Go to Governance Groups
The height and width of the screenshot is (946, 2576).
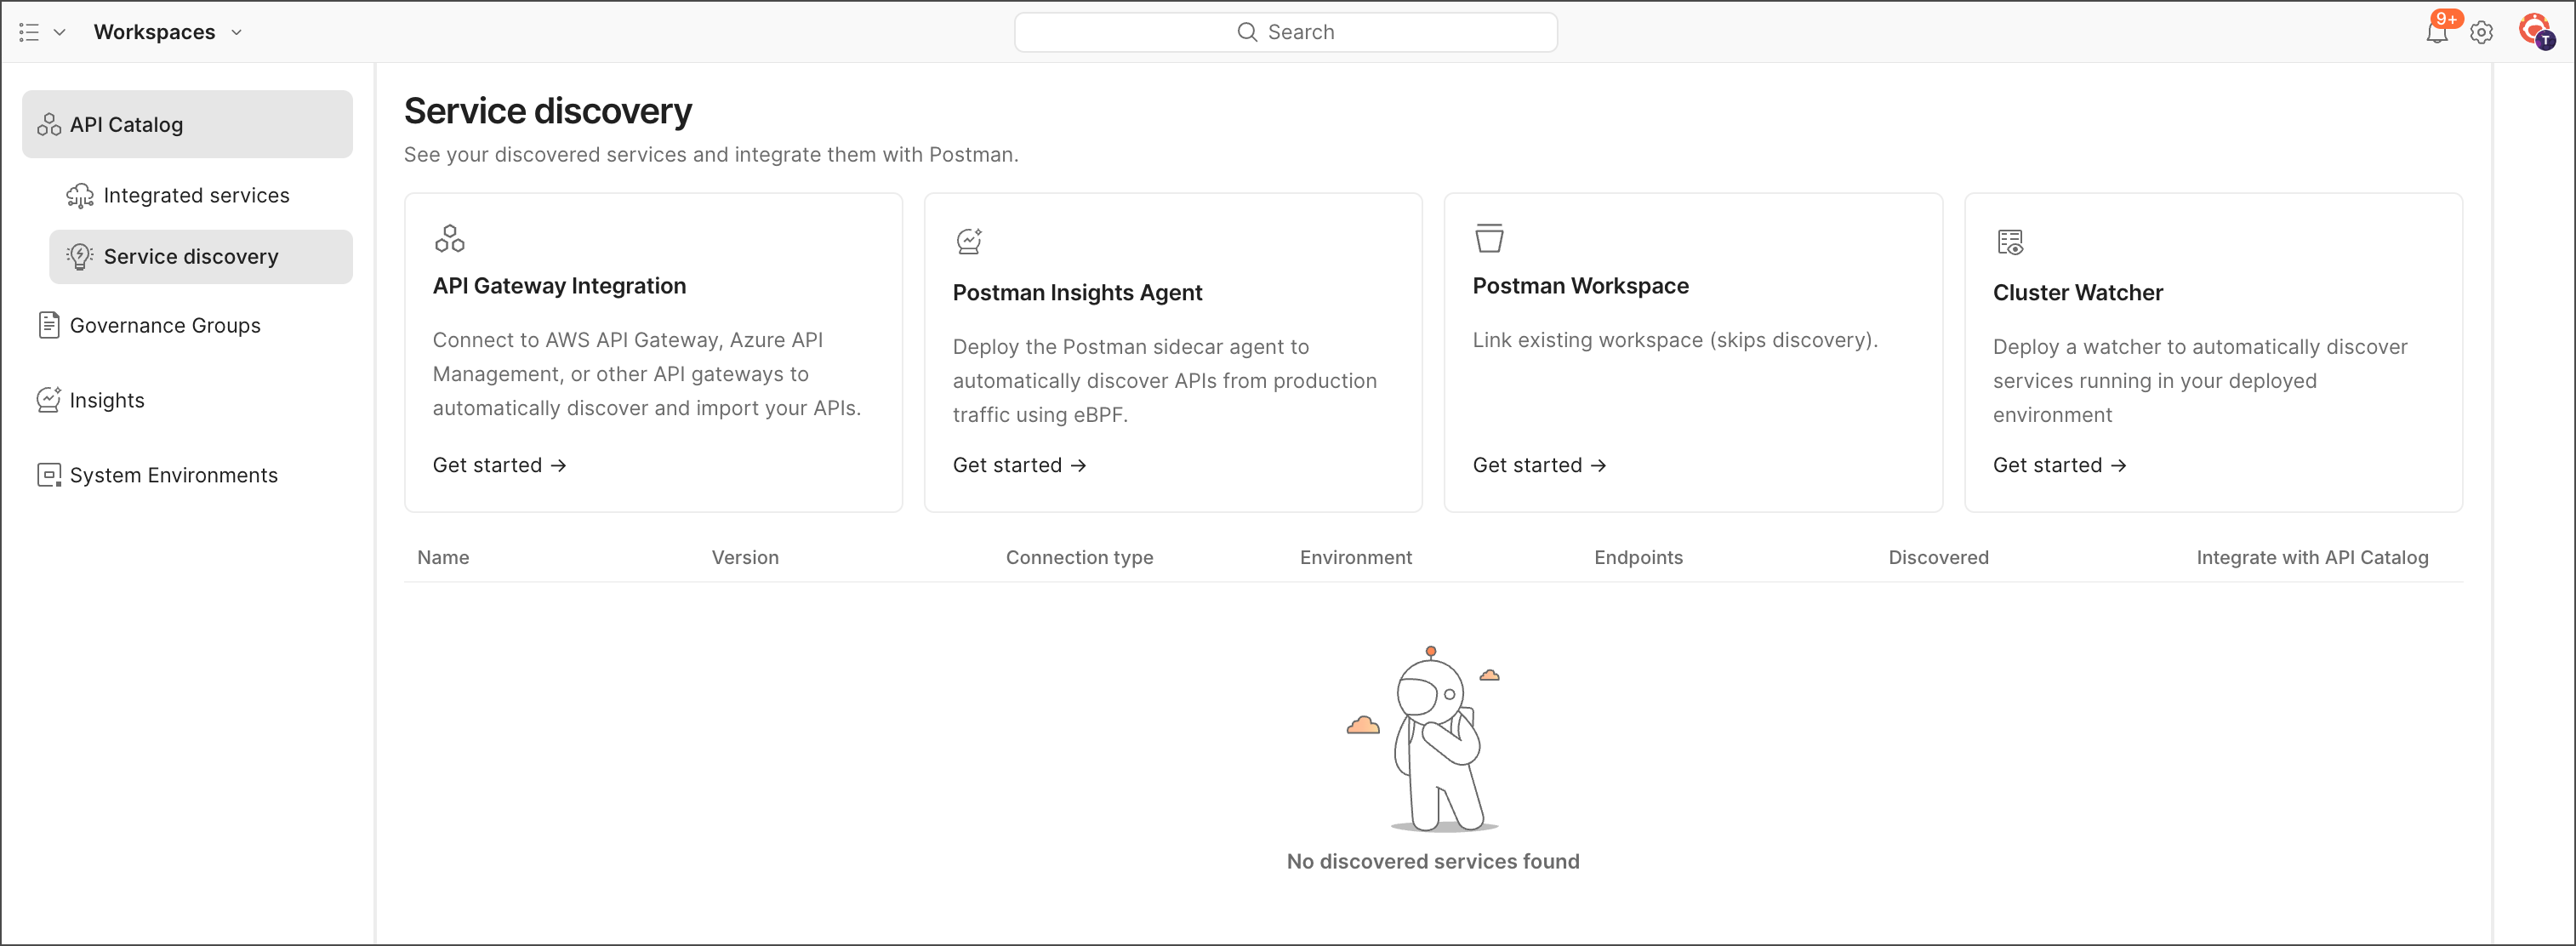[x=165, y=325]
